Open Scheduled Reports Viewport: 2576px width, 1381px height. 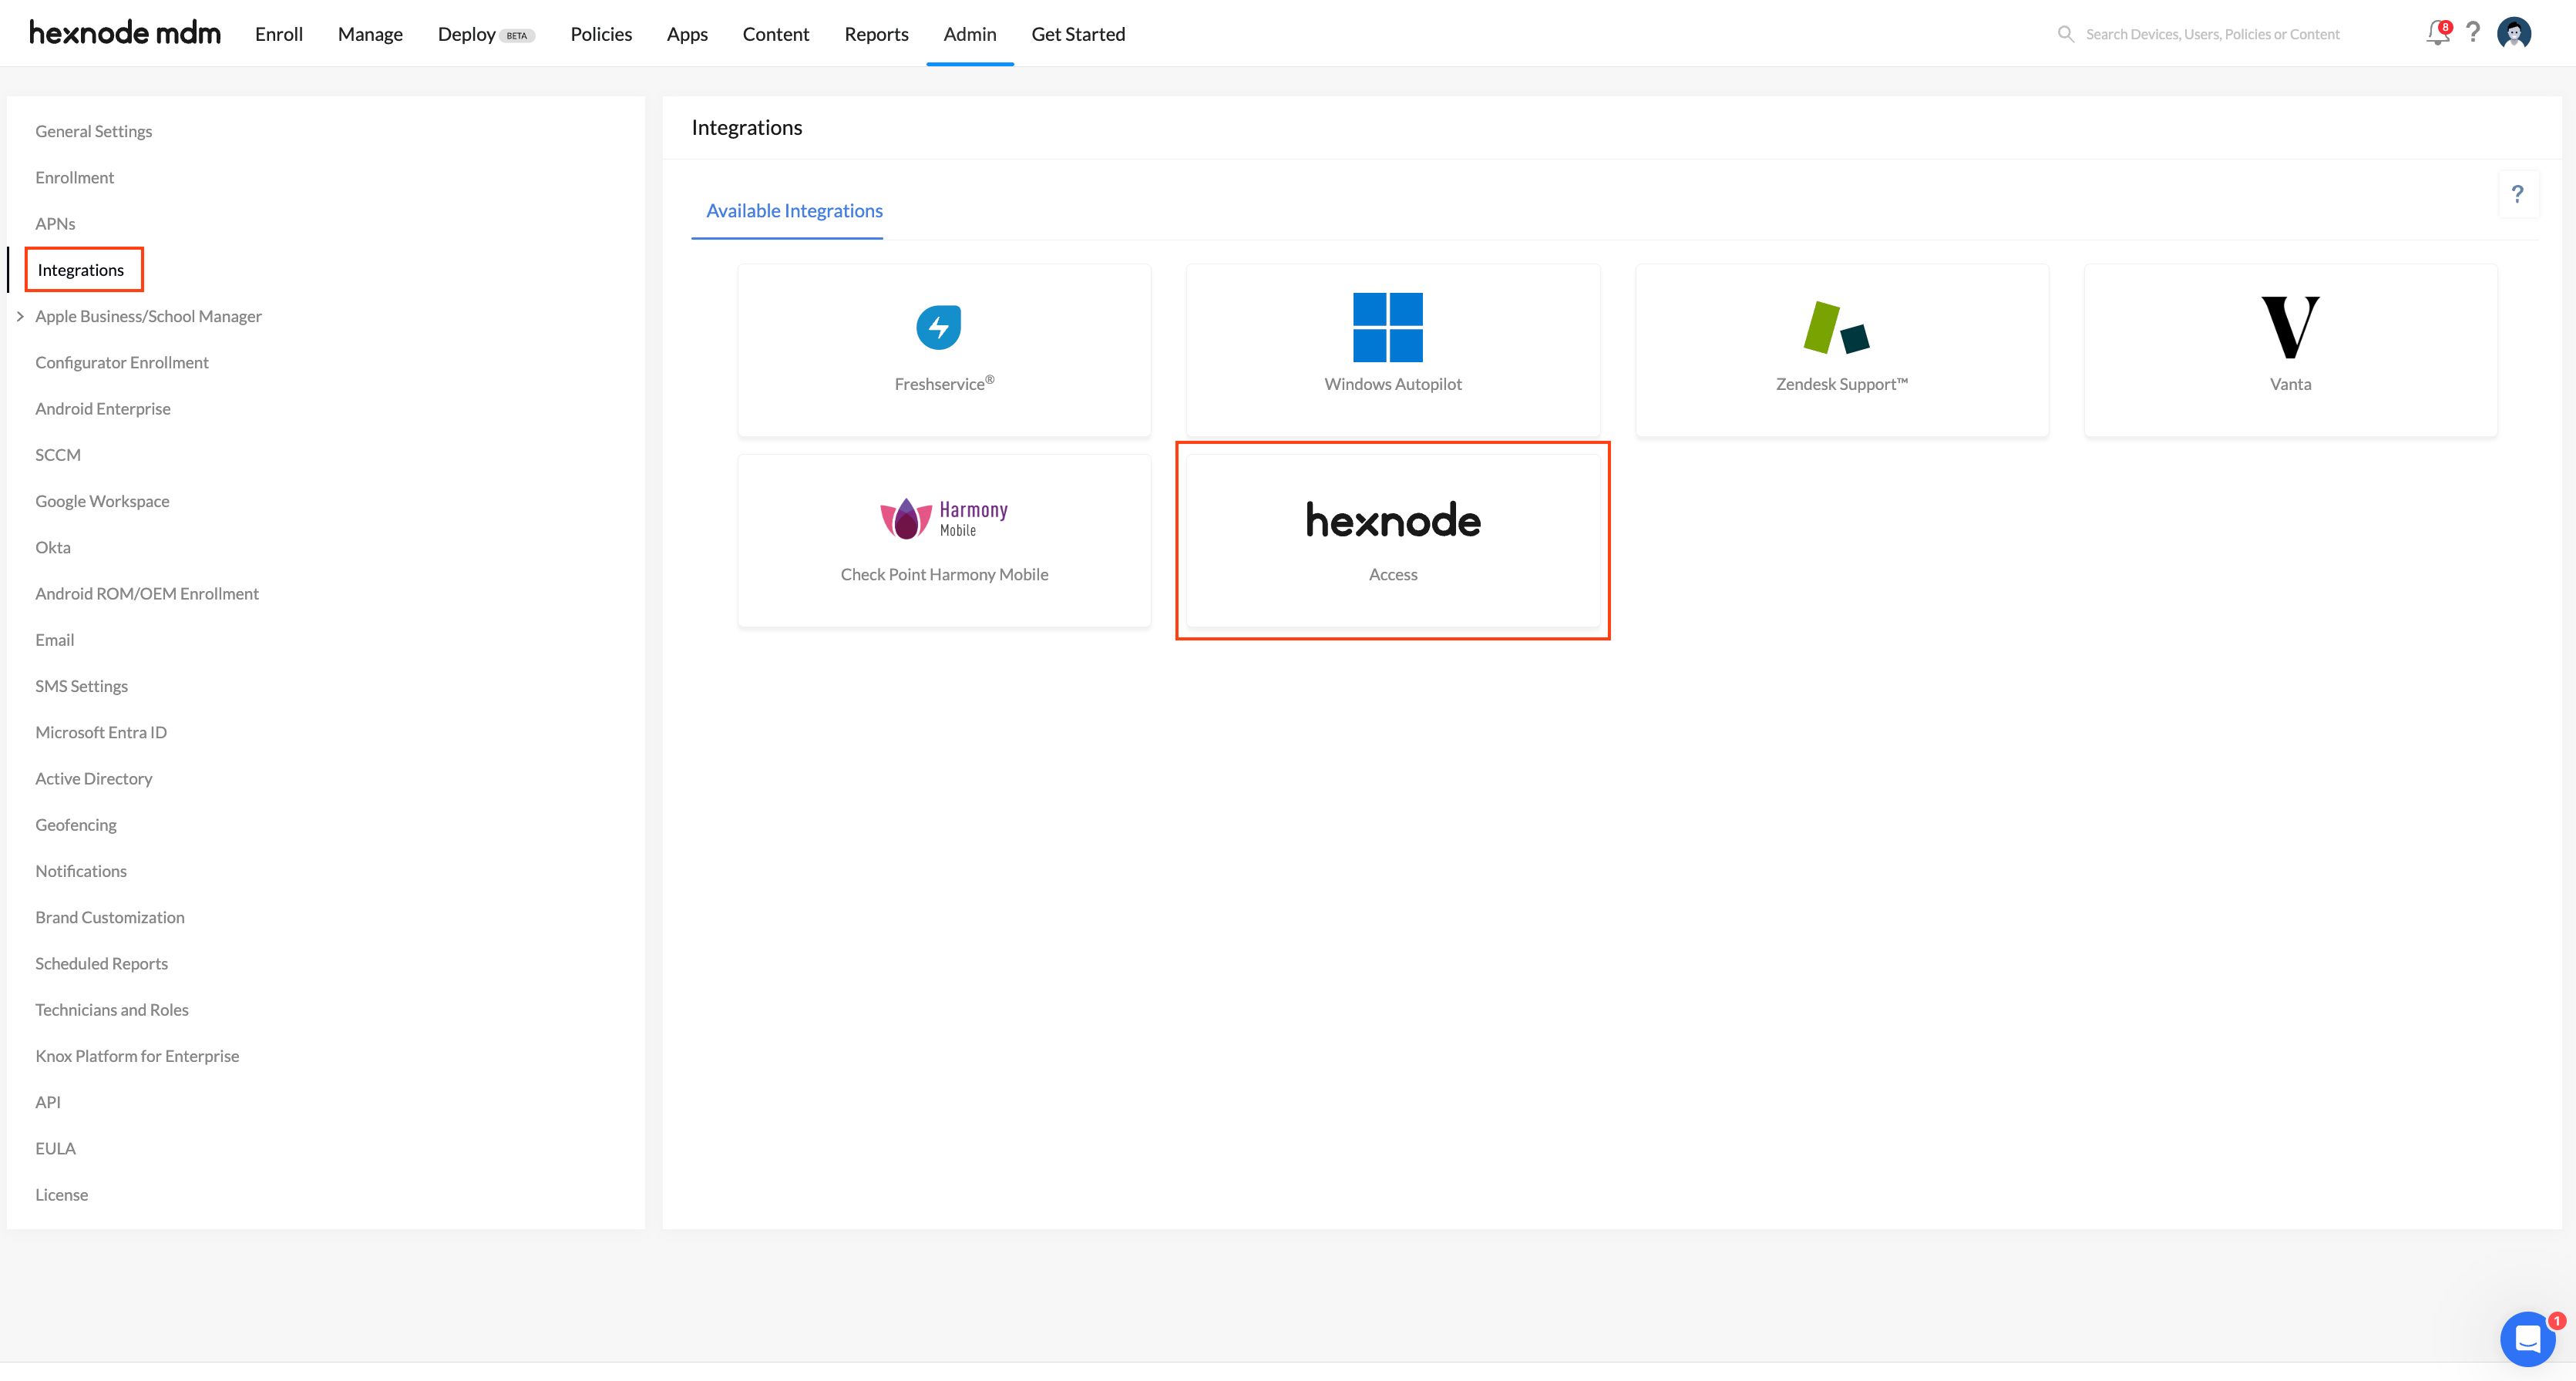(102, 963)
